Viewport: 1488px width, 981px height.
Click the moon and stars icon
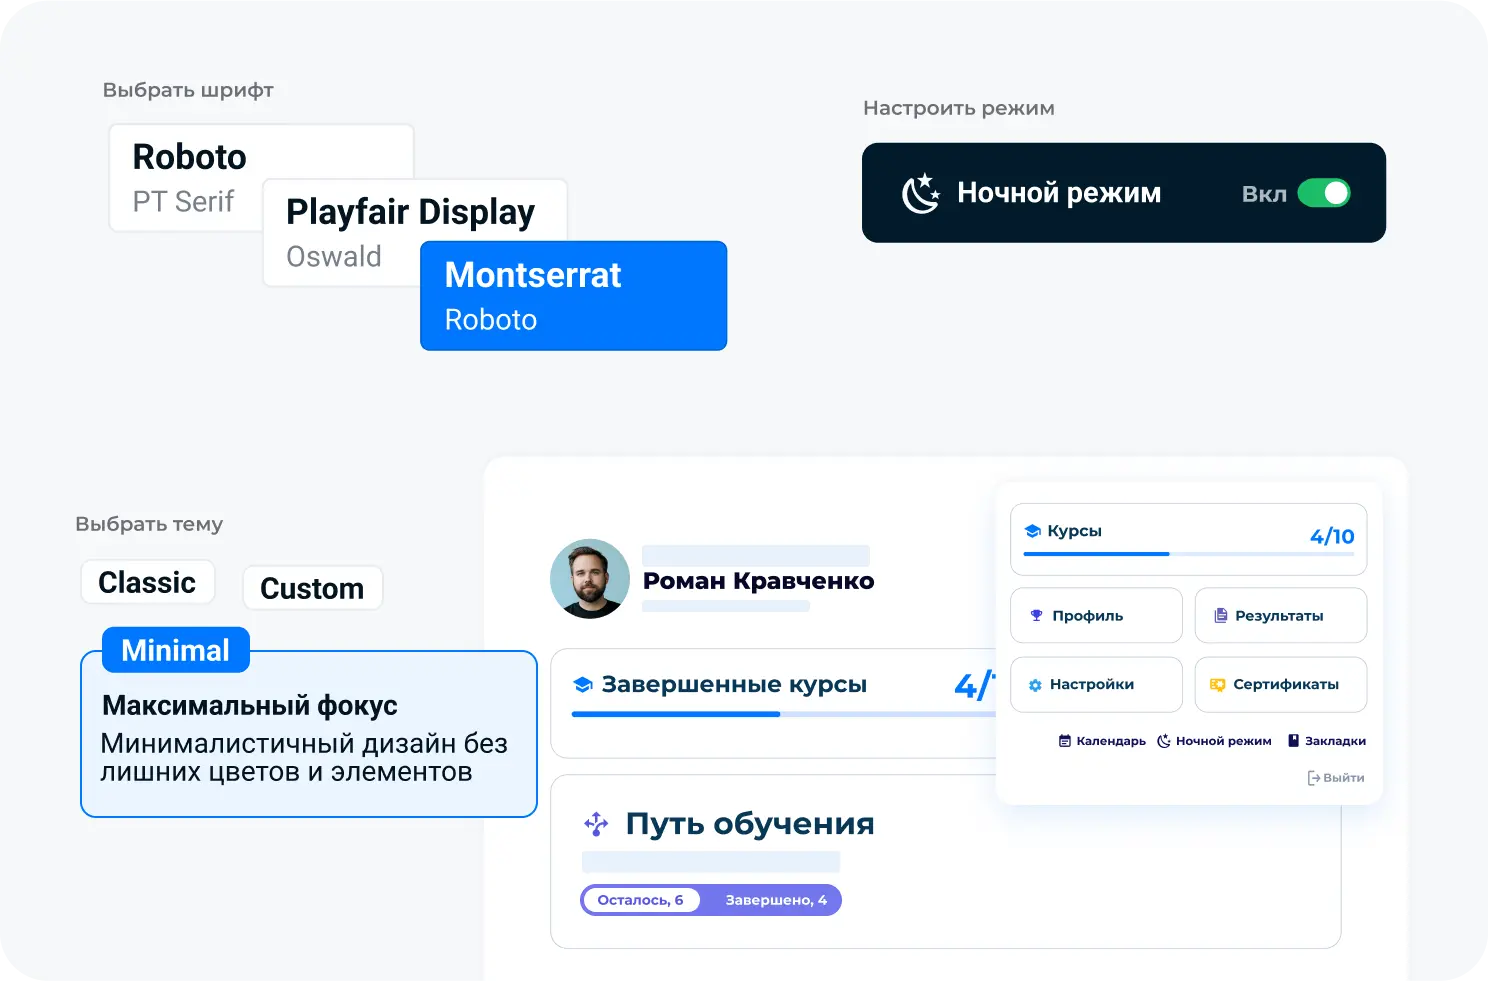coord(920,193)
